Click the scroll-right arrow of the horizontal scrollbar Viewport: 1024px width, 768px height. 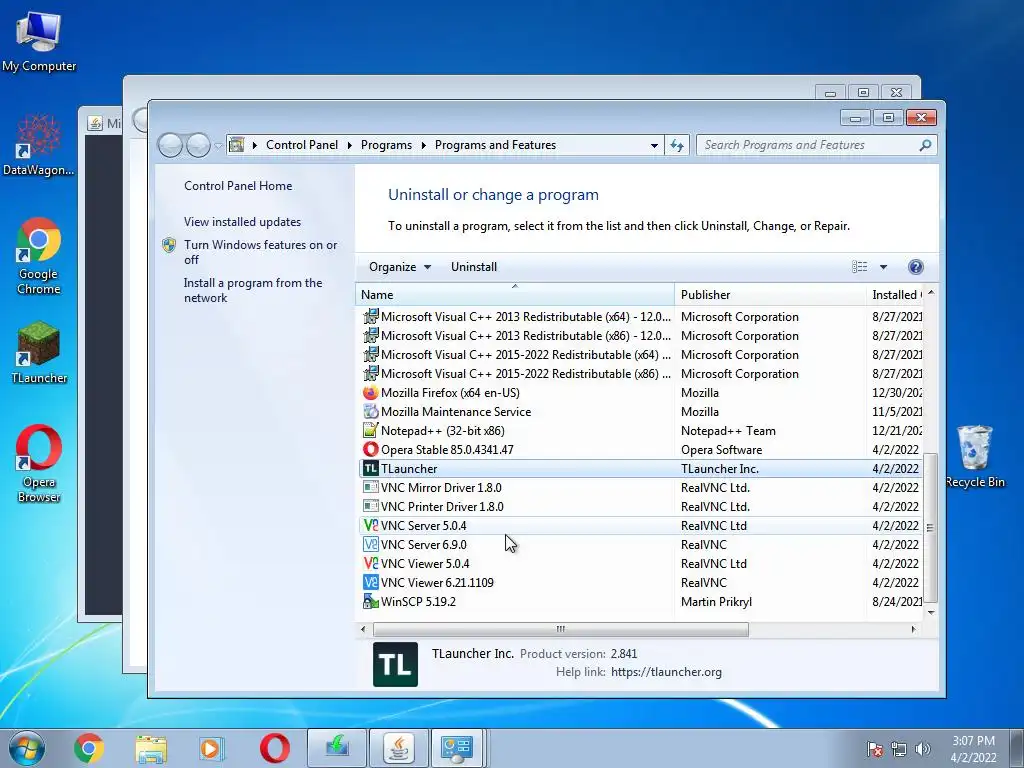pos(914,629)
